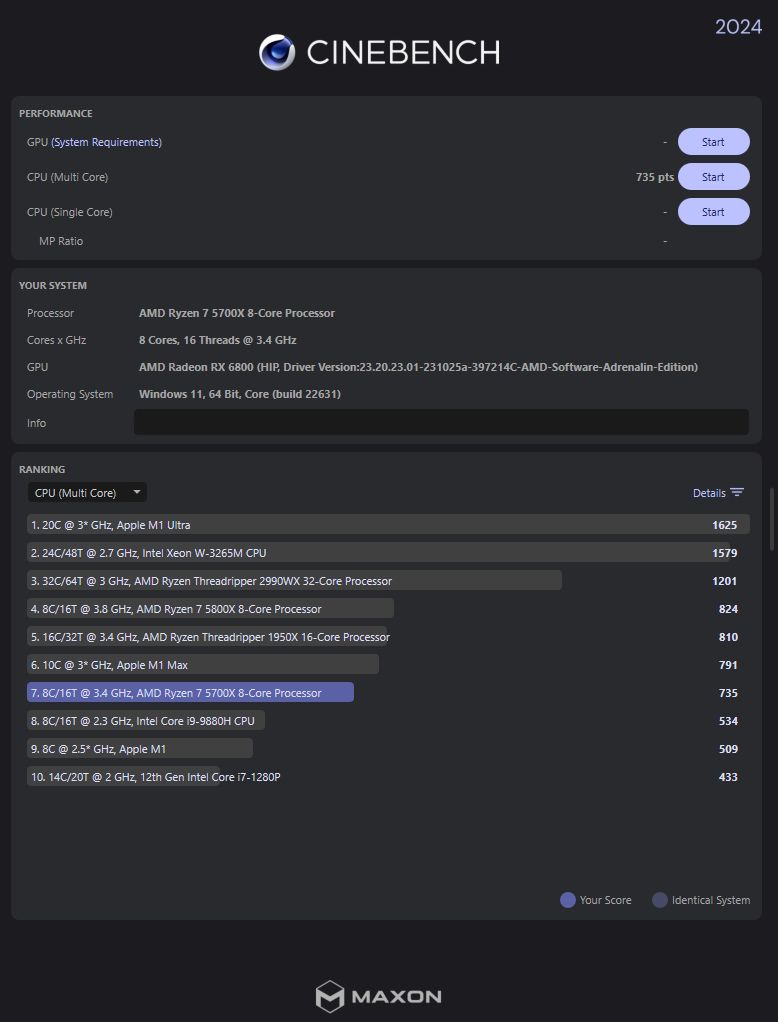
Task: Click the Cinebench sphere logo icon
Action: (277, 52)
